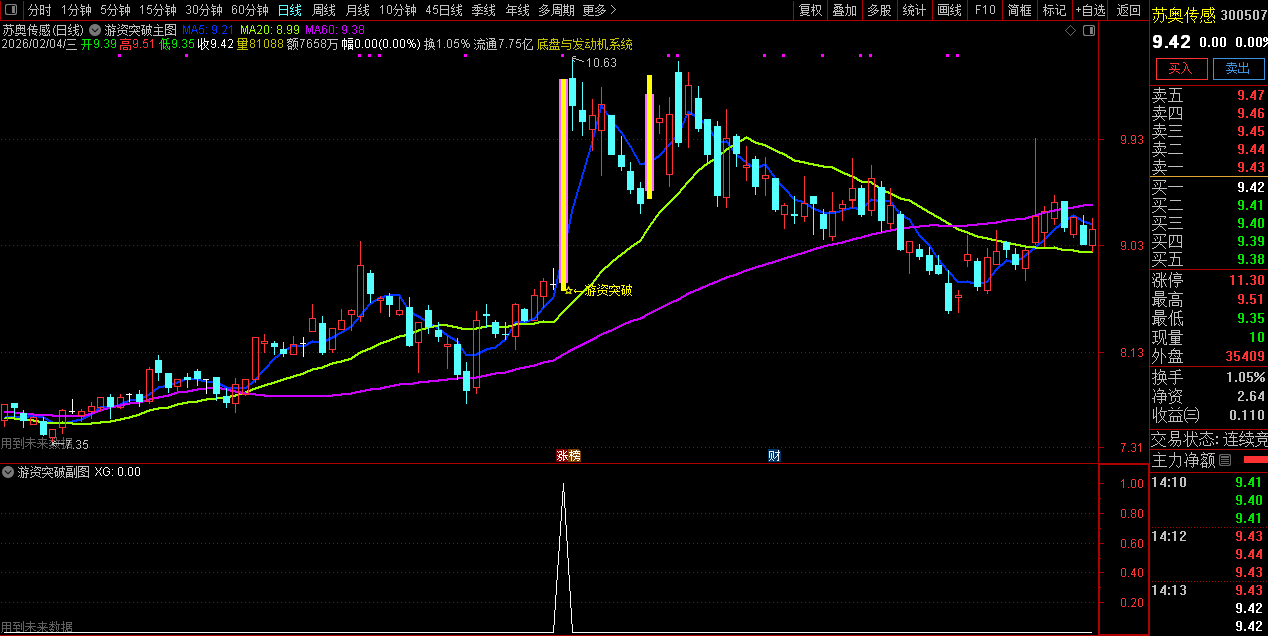Open the 标记 marking tool
Viewport: 1268px width, 636px height.
1054,10
